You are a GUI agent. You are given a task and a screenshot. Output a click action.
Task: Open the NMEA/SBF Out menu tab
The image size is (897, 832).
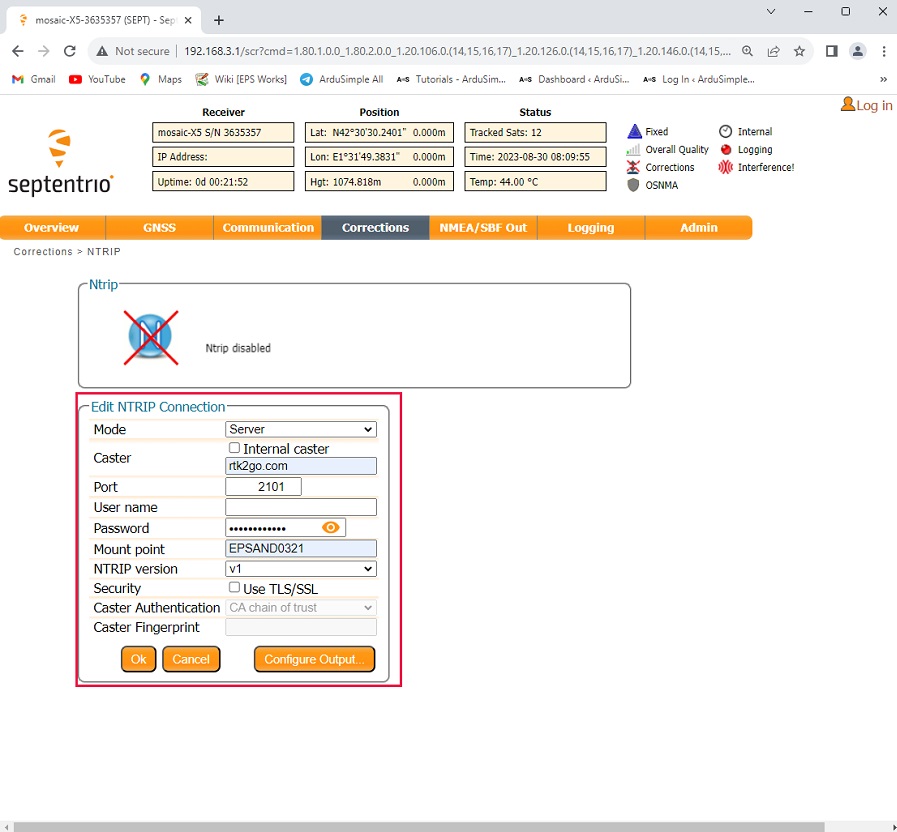[x=483, y=228]
